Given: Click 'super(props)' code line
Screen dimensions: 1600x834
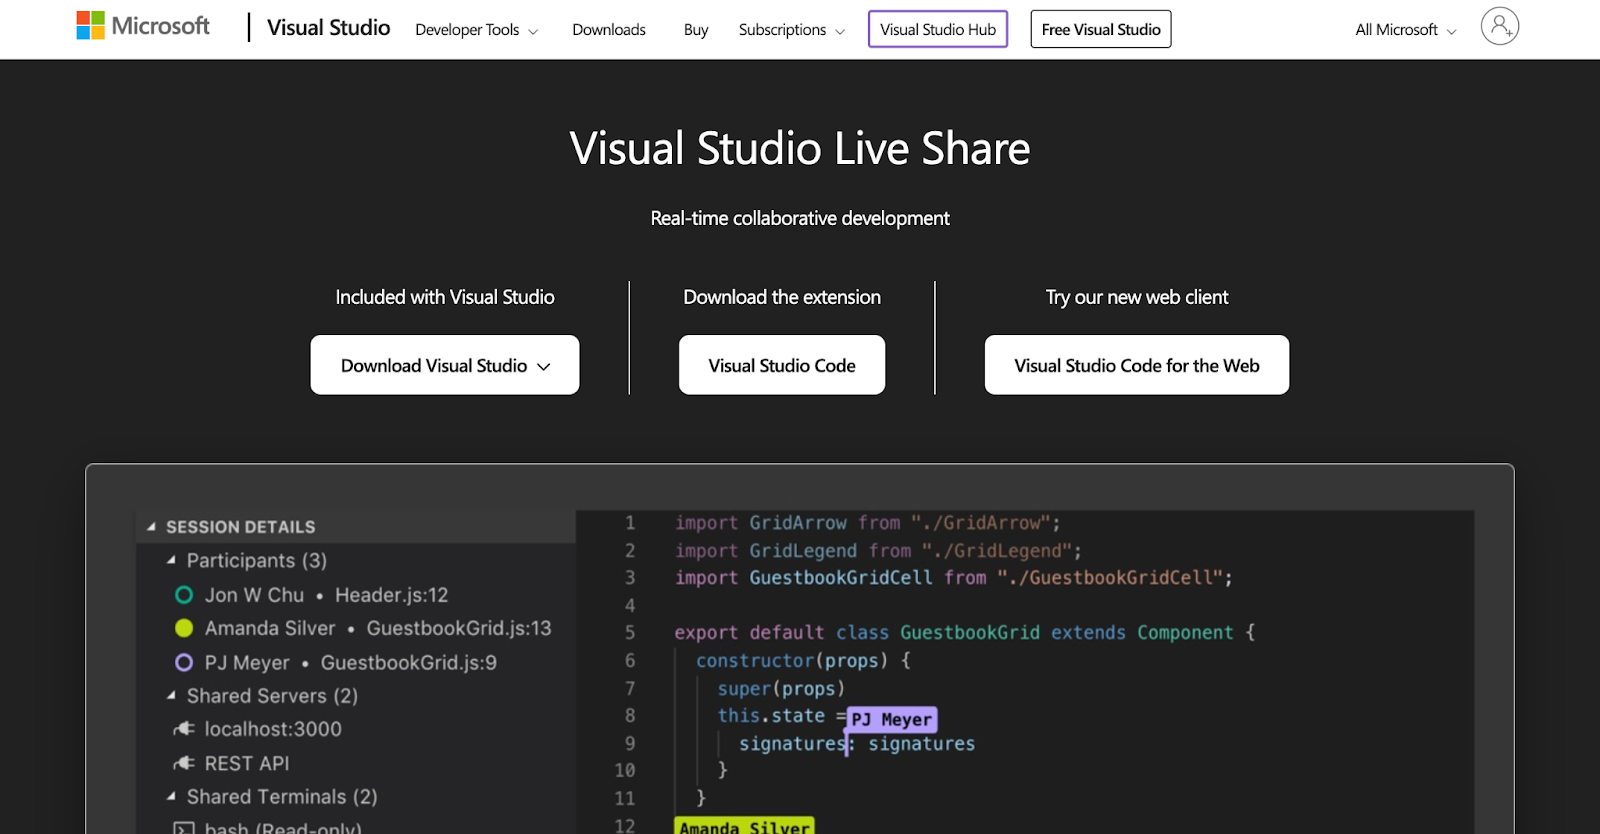Looking at the screenshot, I should (x=781, y=688).
